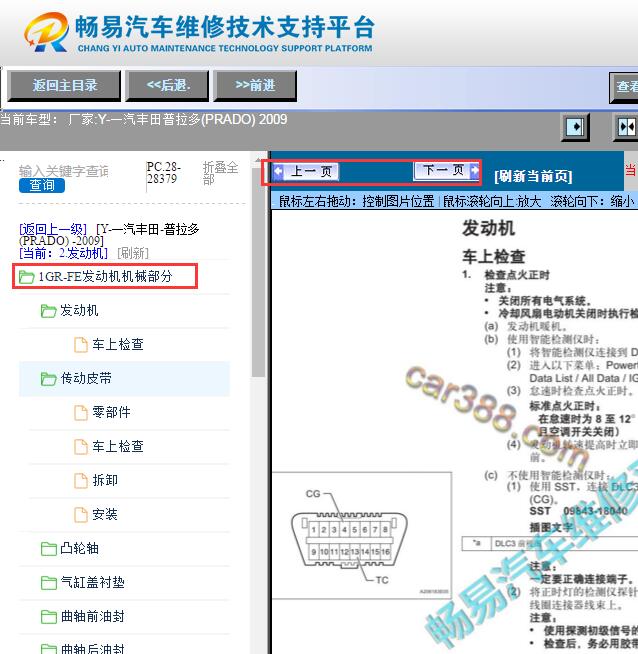Click 折叠全部 to collapse all
This screenshot has width=638, height=654.
220,173
